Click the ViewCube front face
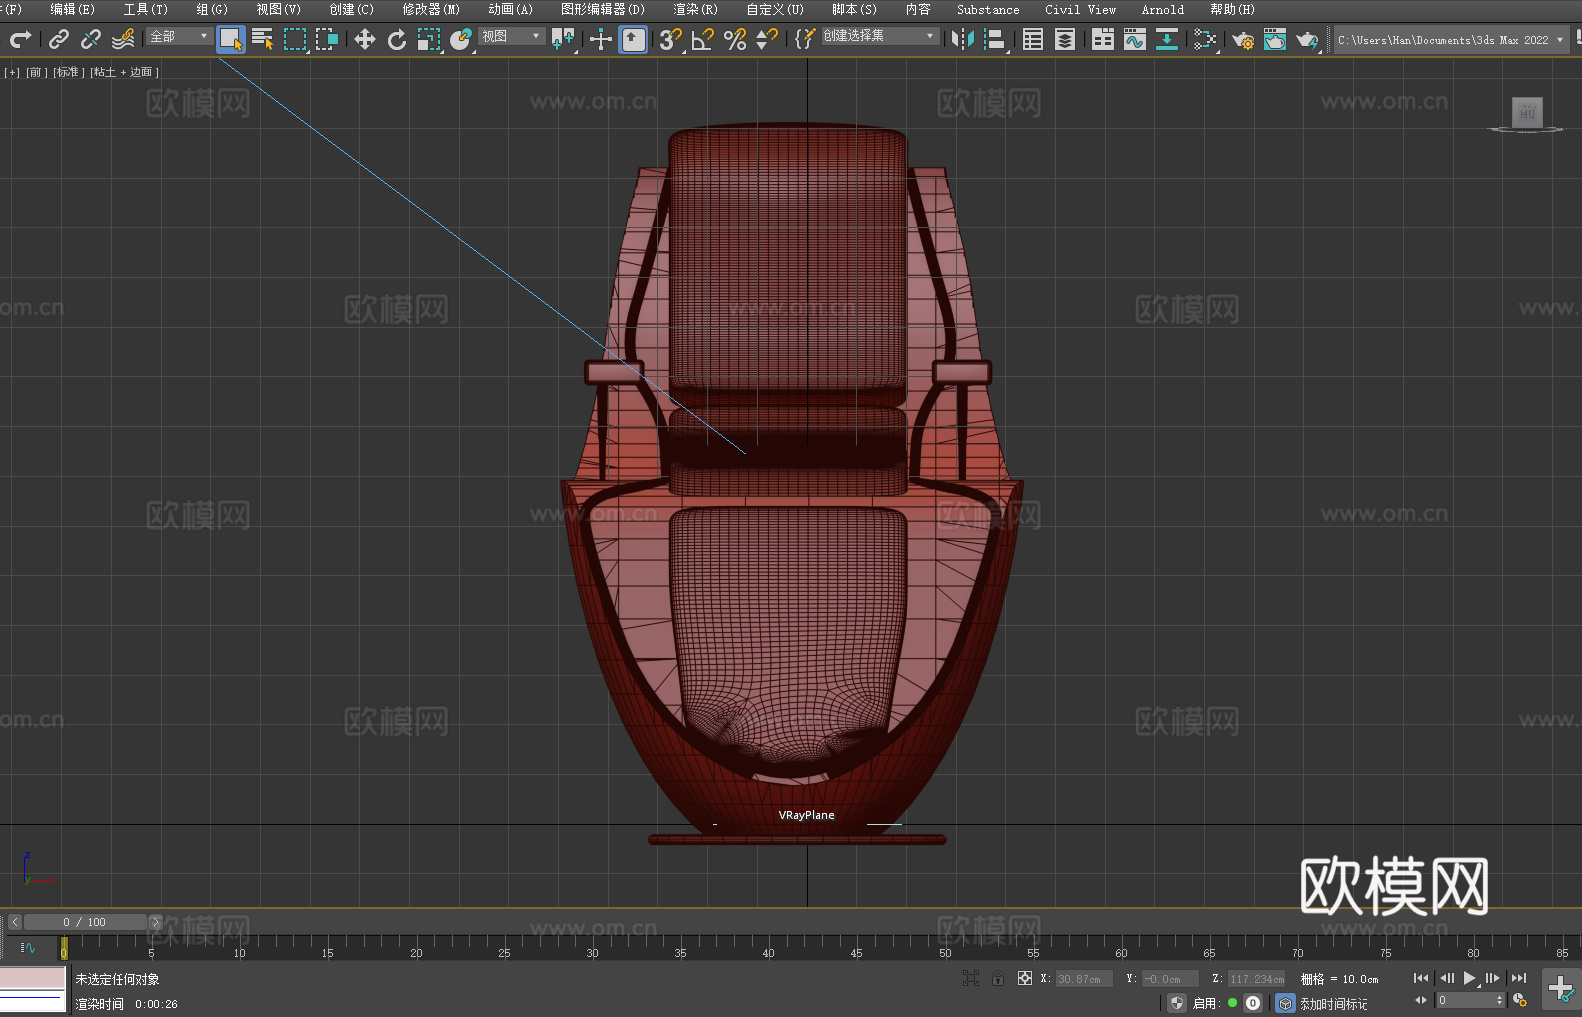 tap(1527, 112)
